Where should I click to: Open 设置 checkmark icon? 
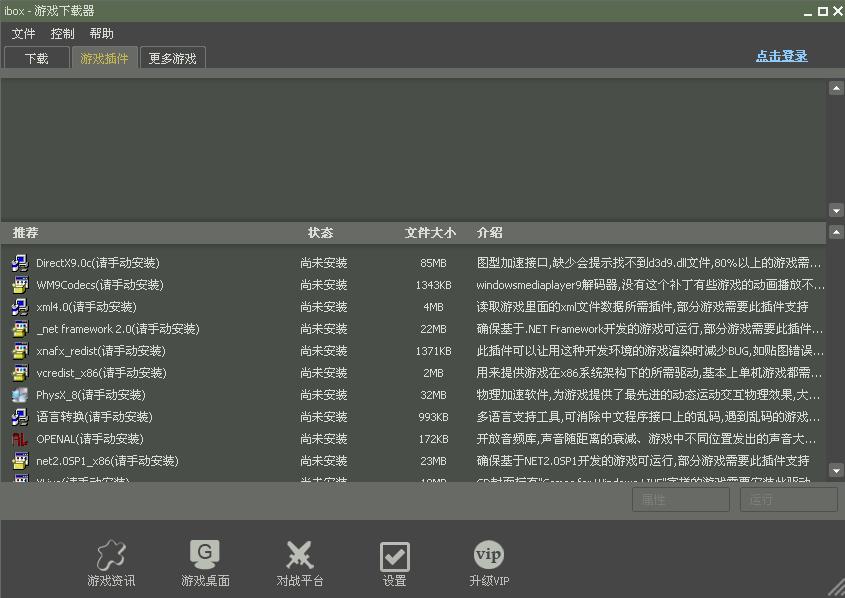click(x=394, y=557)
